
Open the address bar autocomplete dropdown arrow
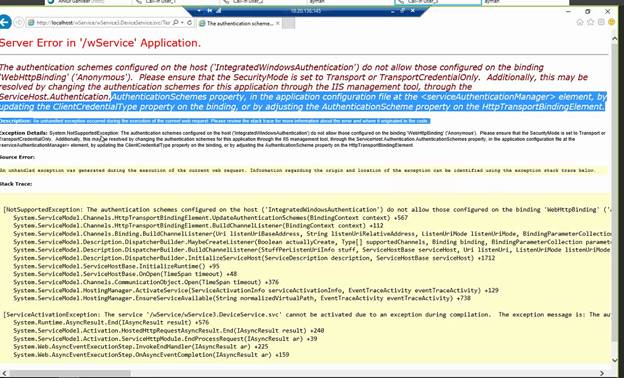[182, 23]
